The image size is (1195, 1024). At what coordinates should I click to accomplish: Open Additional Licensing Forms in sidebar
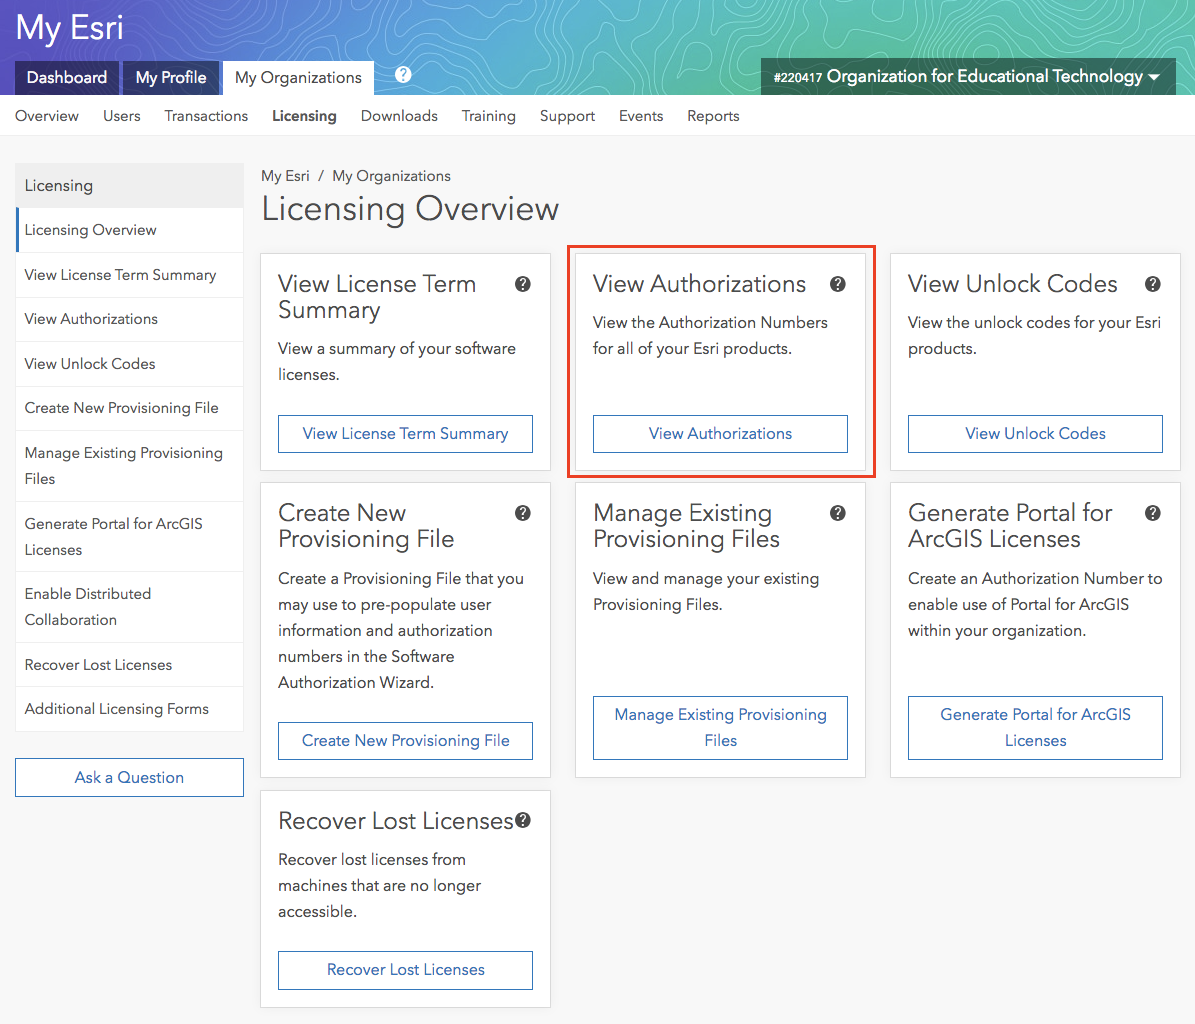(130, 709)
